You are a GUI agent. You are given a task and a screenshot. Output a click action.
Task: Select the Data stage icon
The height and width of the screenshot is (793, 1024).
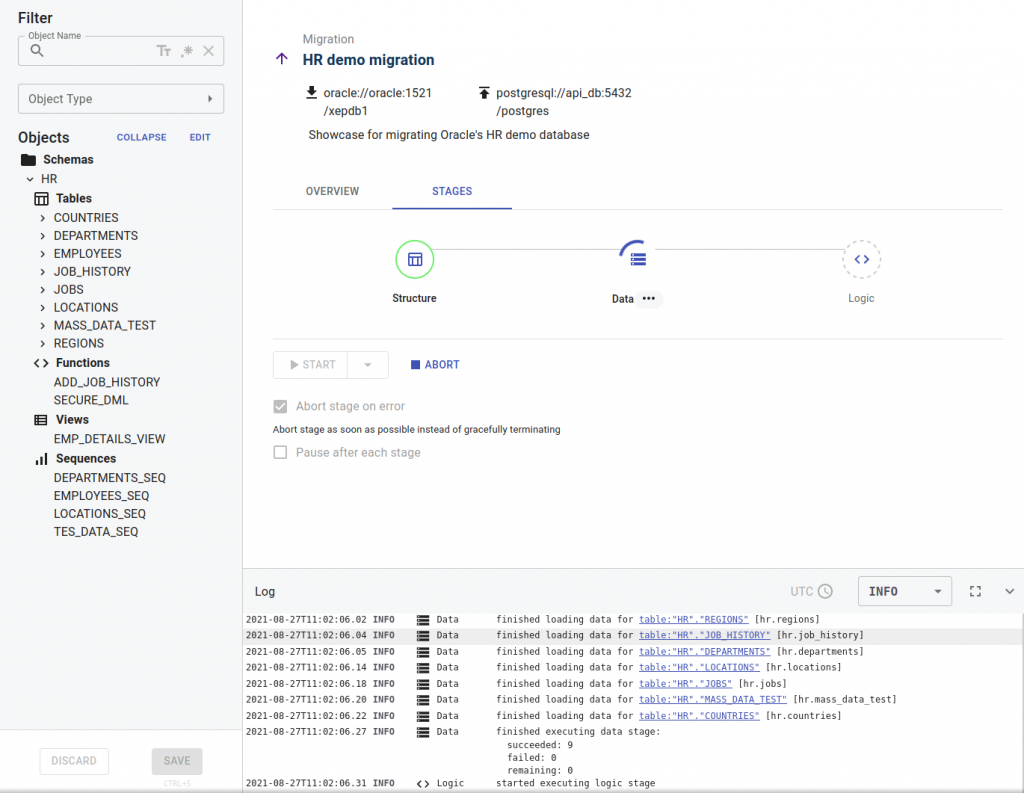637,259
